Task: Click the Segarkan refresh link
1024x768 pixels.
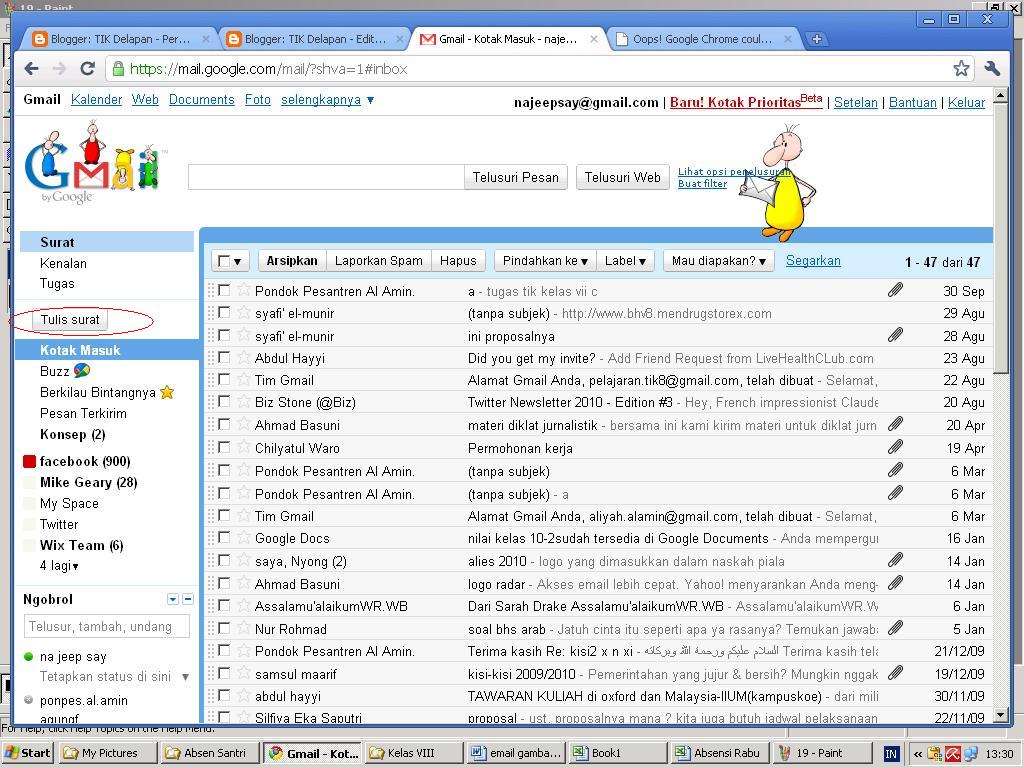Action: click(813, 261)
